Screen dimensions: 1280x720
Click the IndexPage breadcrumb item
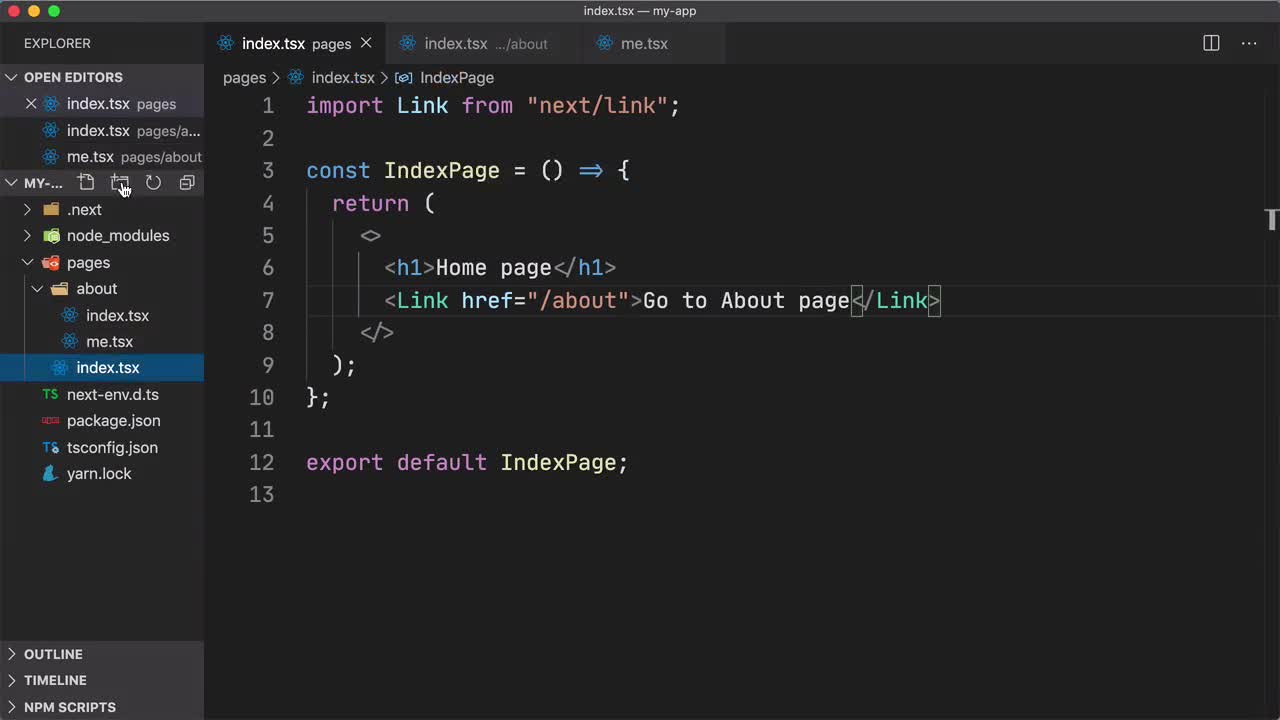coord(457,77)
